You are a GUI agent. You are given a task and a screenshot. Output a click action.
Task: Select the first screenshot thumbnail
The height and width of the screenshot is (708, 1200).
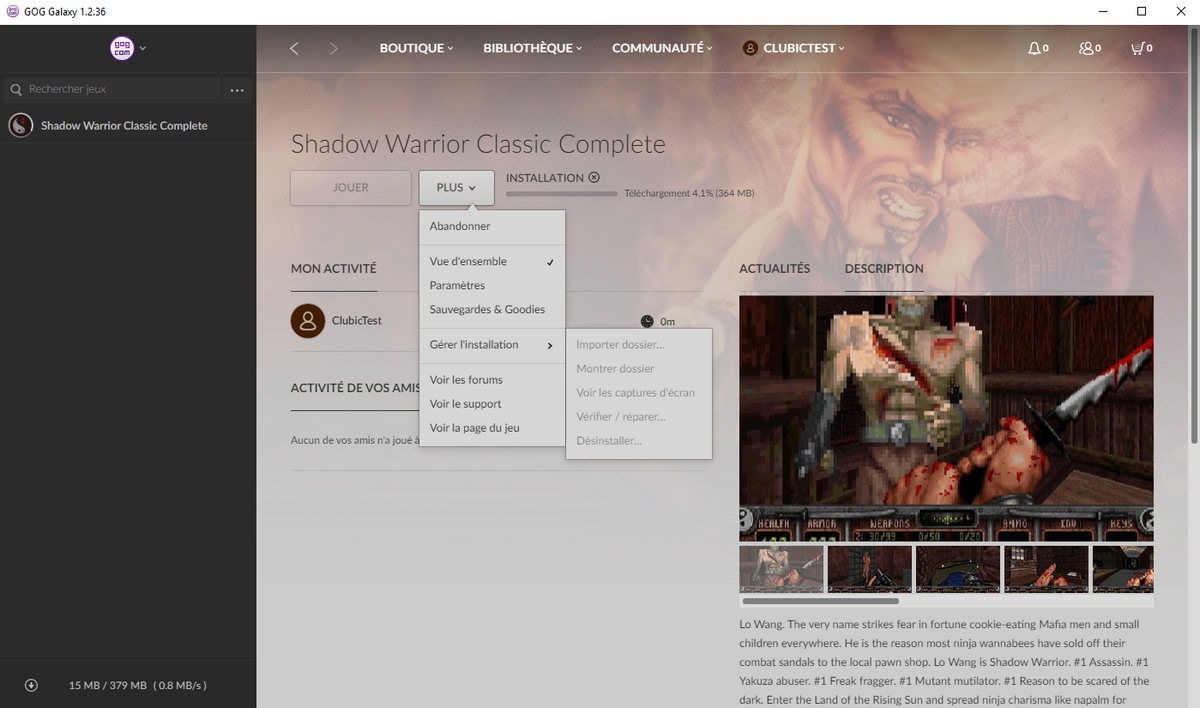pos(781,569)
